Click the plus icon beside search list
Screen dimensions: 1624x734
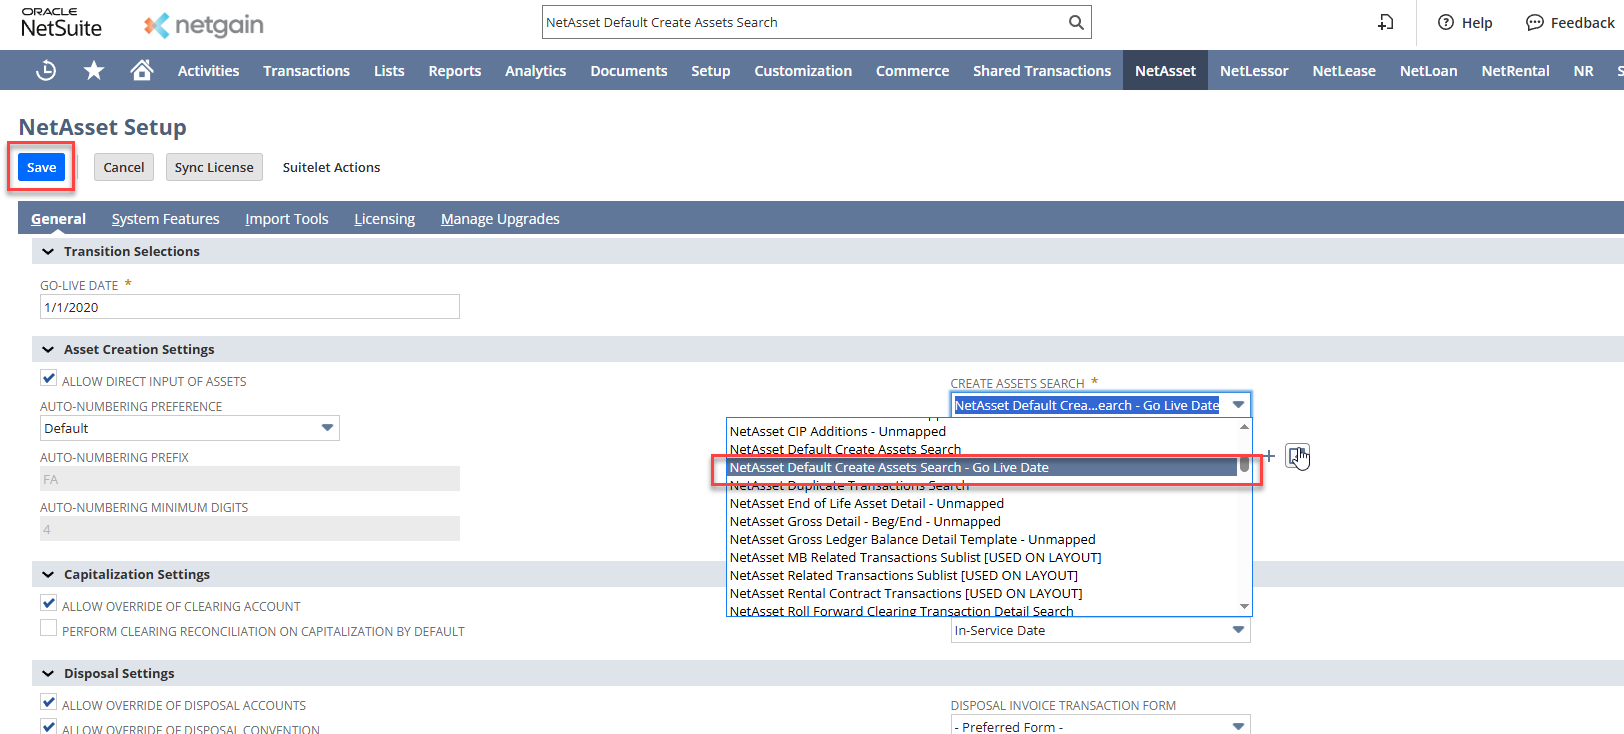pos(1269,456)
